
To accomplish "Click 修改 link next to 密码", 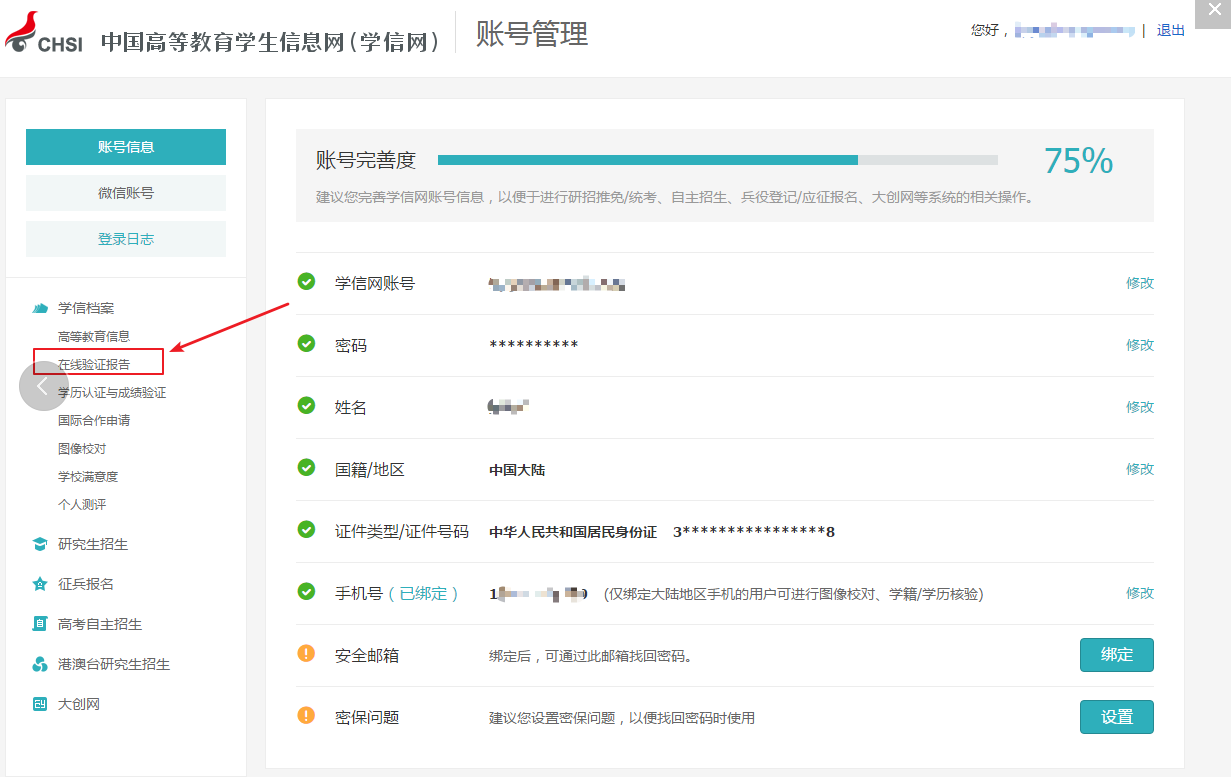I will click(1139, 345).
